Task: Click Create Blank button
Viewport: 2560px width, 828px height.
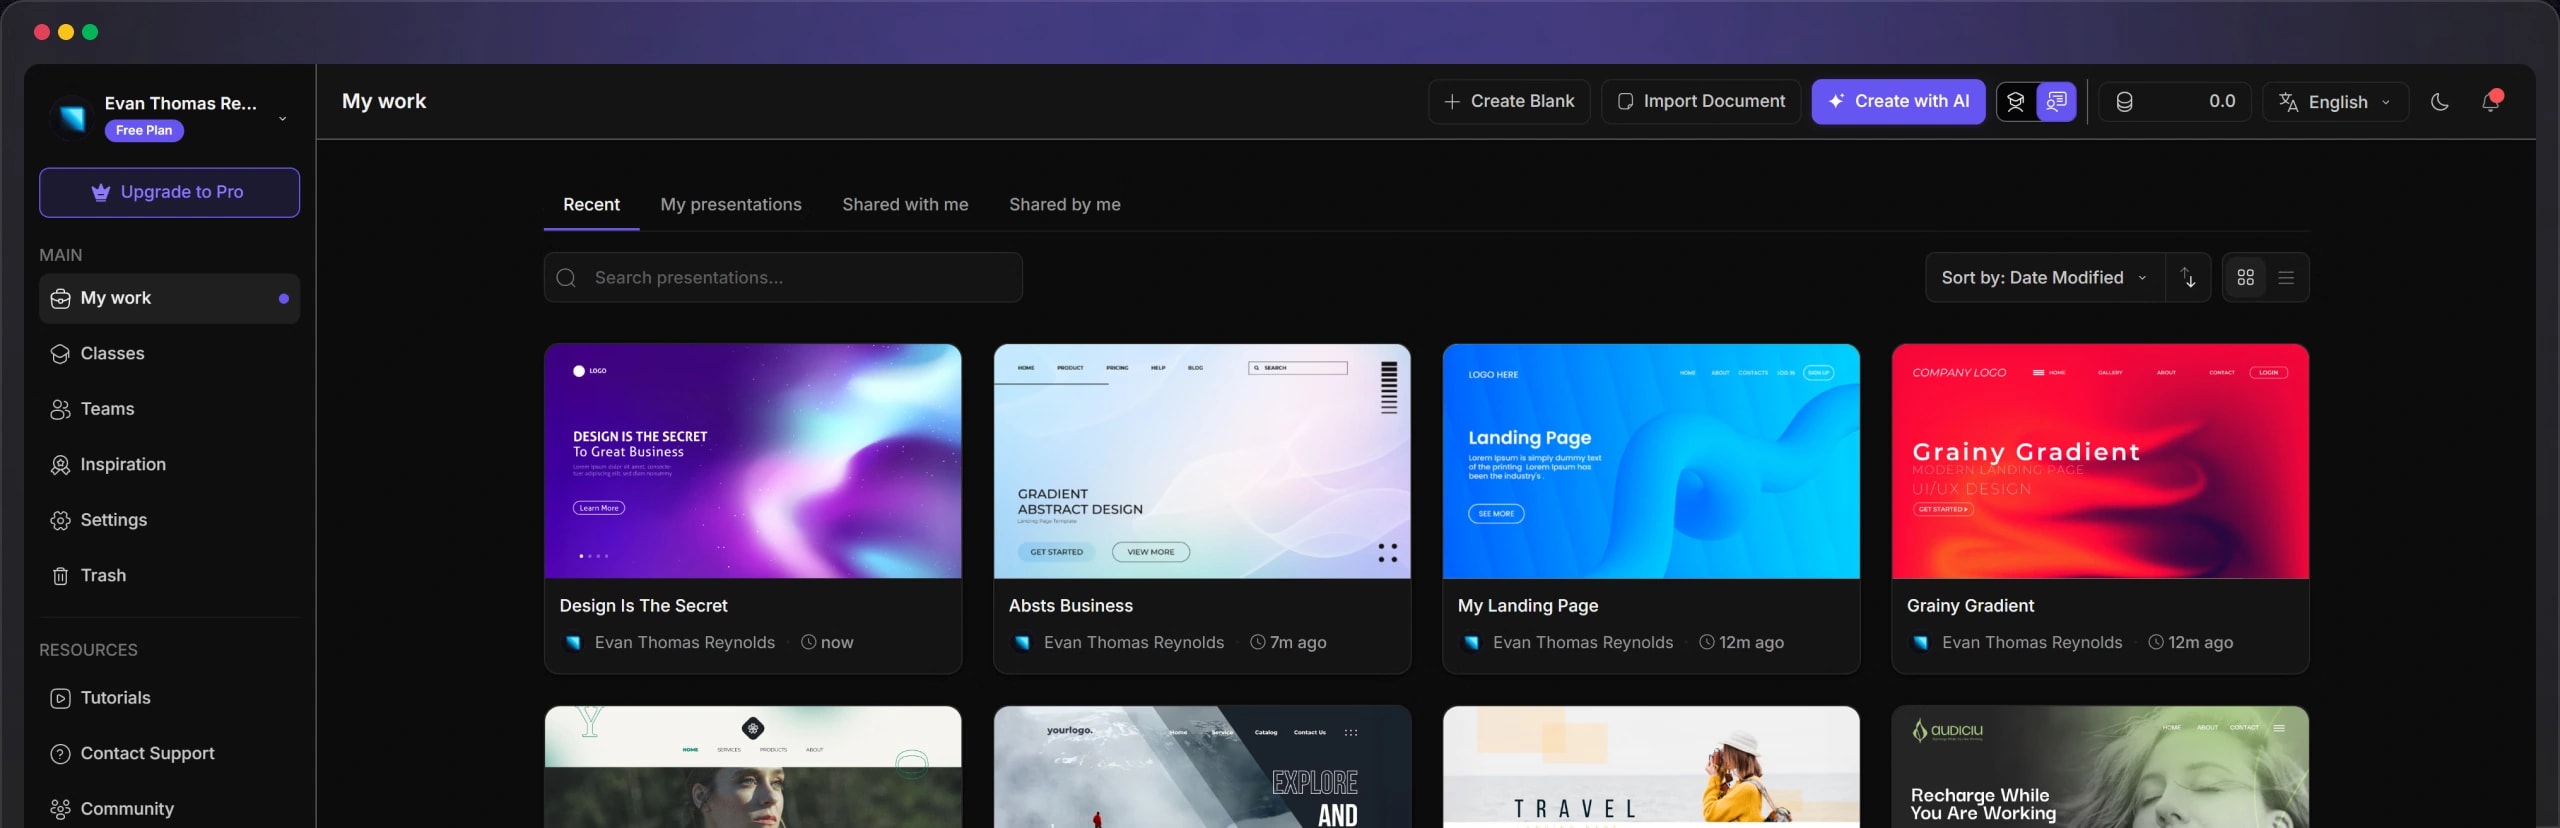Action: click(1509, 101)
